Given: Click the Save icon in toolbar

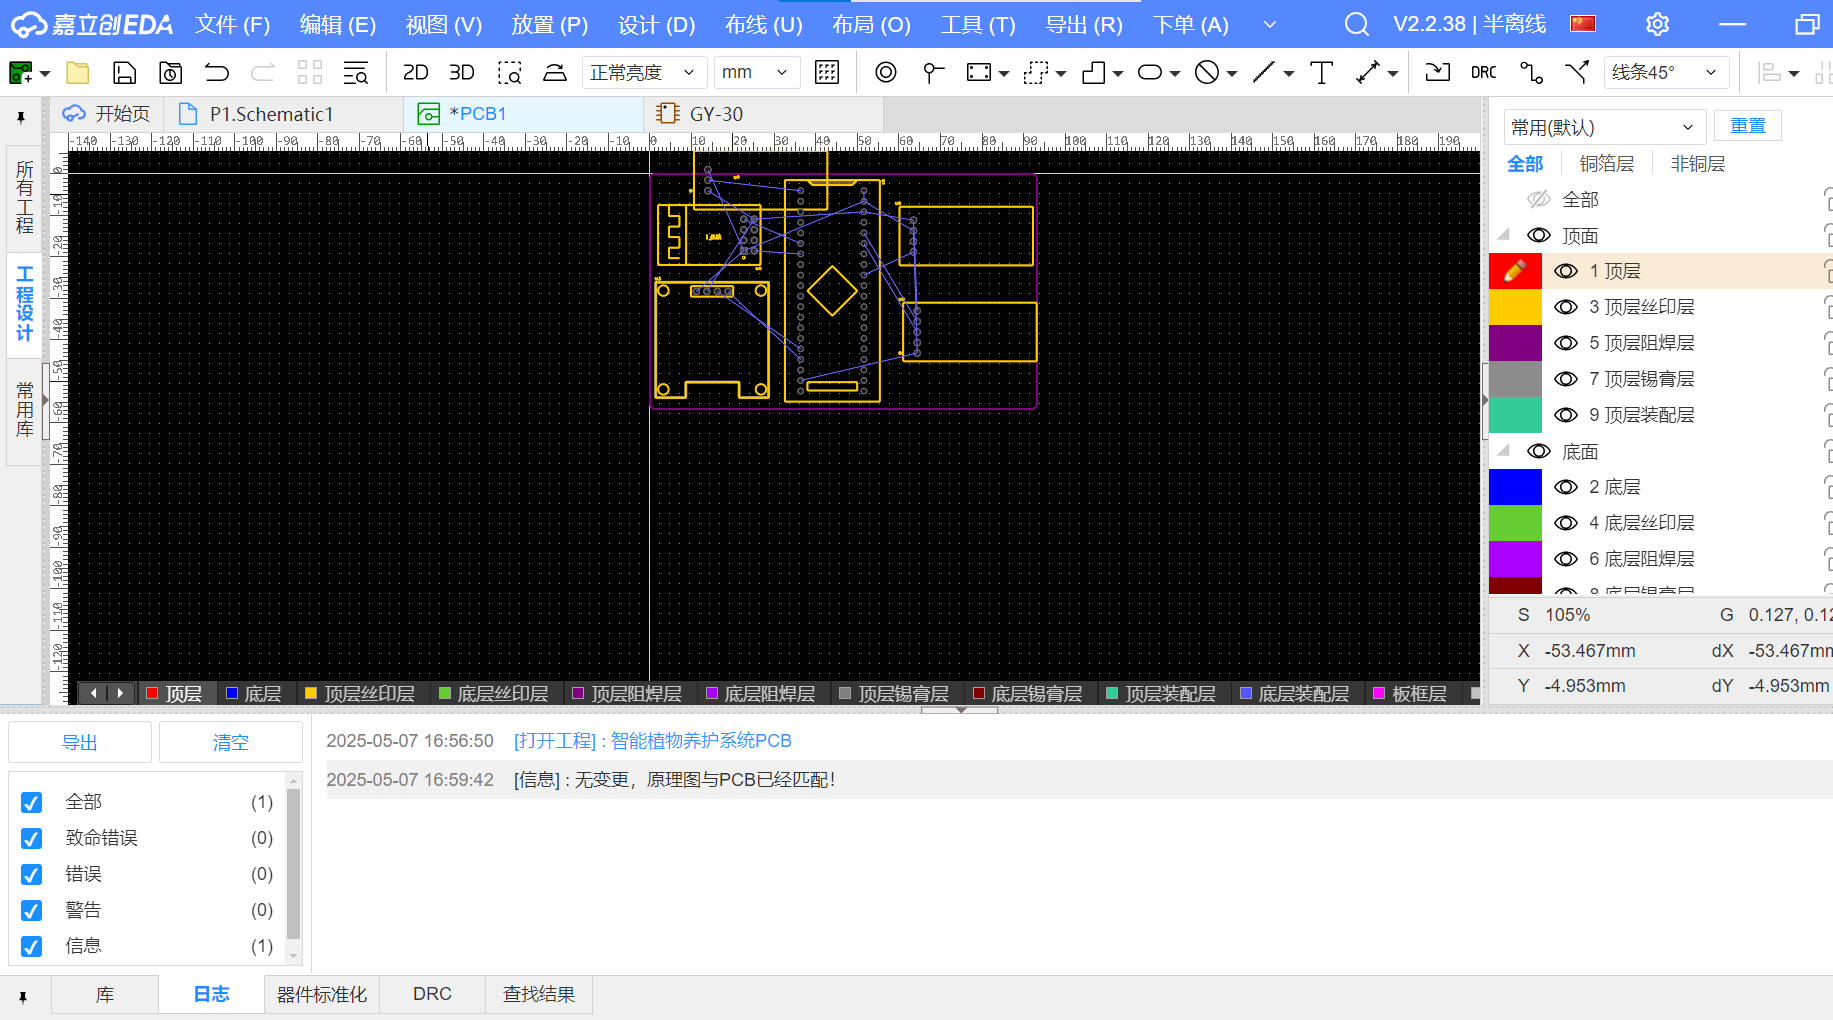Looking at the screenshot, I should click(124, 72).
